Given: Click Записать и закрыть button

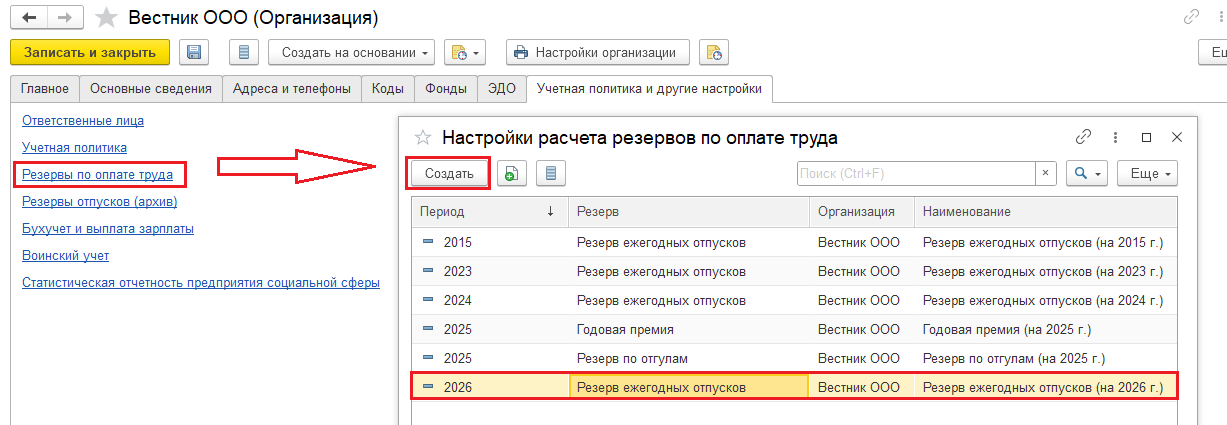Looking at the screenshot, I should 90,52.
